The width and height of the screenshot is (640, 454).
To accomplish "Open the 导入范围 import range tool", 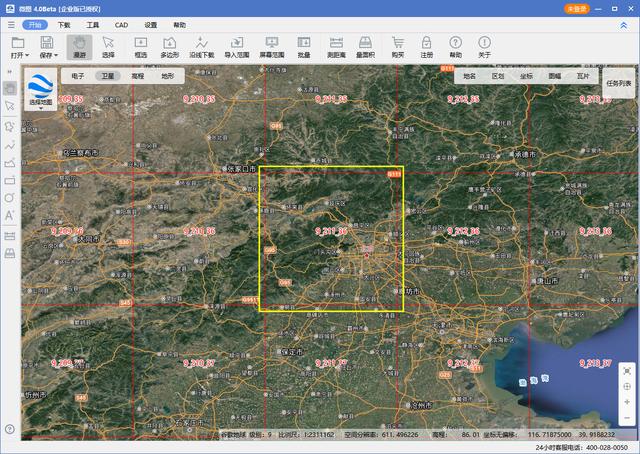I will pyautogui.click(x=237, y=46).
